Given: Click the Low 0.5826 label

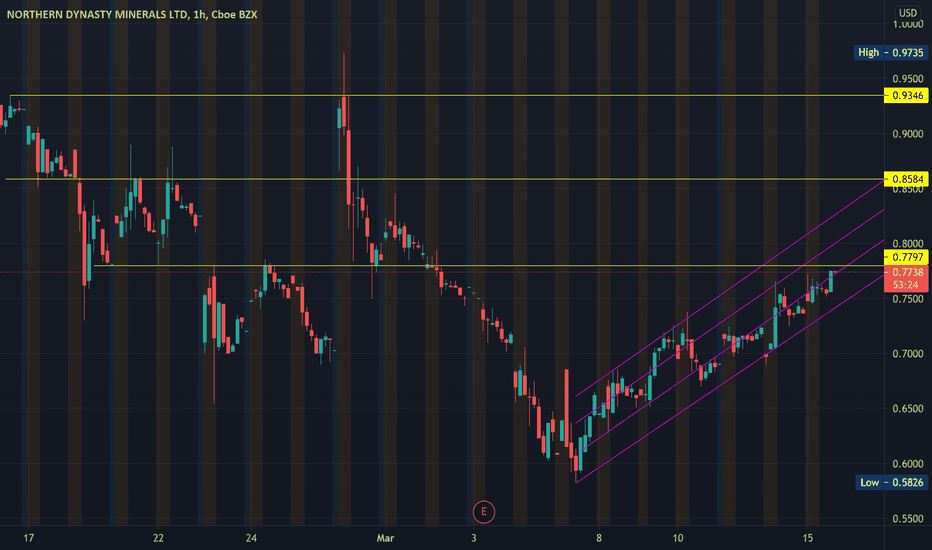Looking at the screenshot, I should point(892,482).
